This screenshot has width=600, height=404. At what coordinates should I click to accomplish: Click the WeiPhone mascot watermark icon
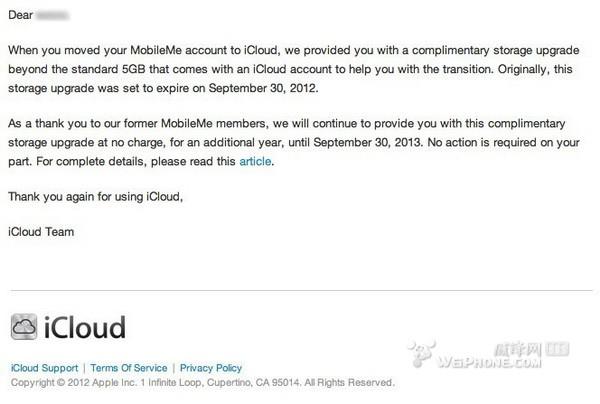click(421, 353)
